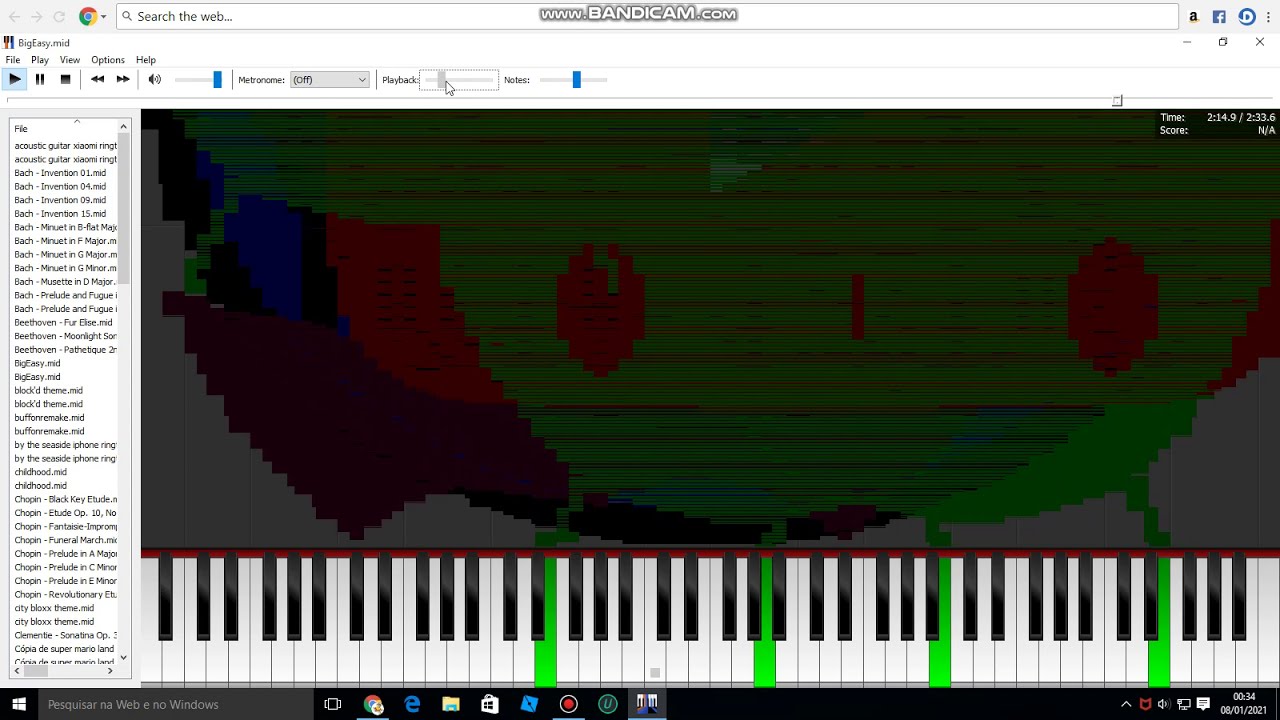This screenshot has height=720, width=1280.
Task: Select Chopin - Prelude in A Major file
Action: pos(65,554)
